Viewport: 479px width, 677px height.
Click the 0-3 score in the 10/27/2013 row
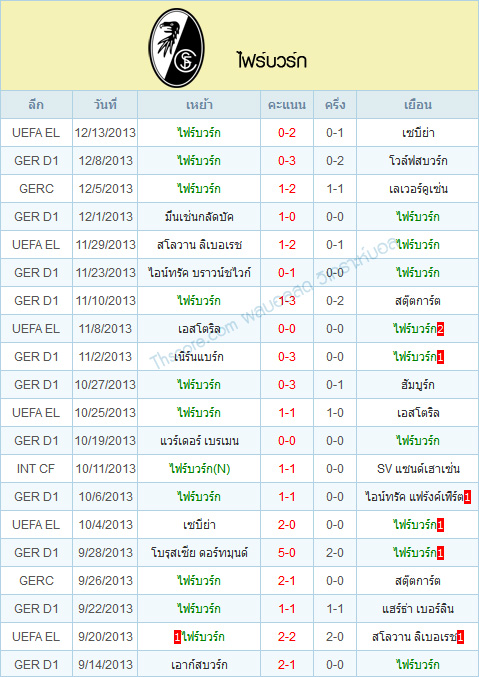(x=287, y=385)
